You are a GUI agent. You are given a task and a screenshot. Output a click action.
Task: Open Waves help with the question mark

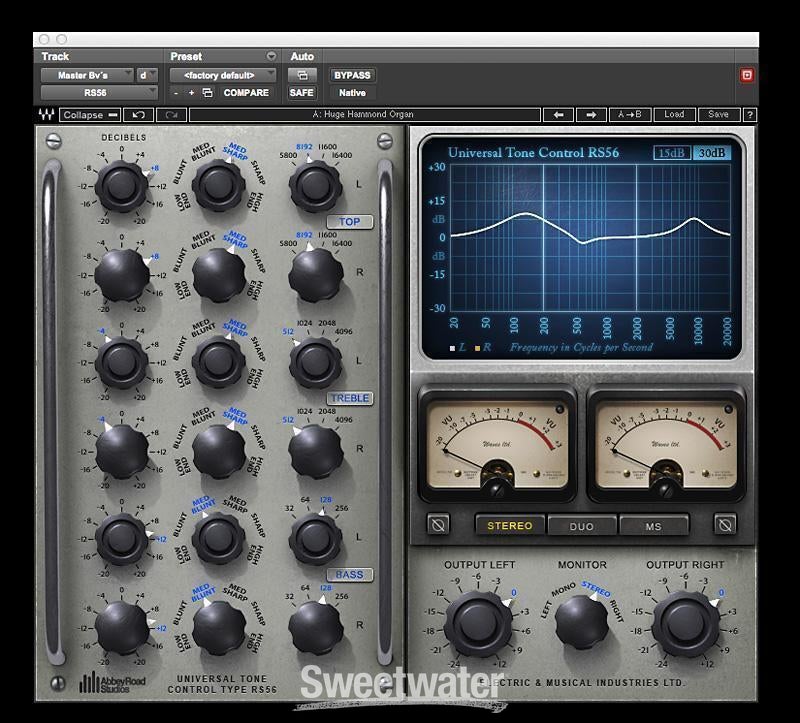pyautogui.click(x=749, y=115)
